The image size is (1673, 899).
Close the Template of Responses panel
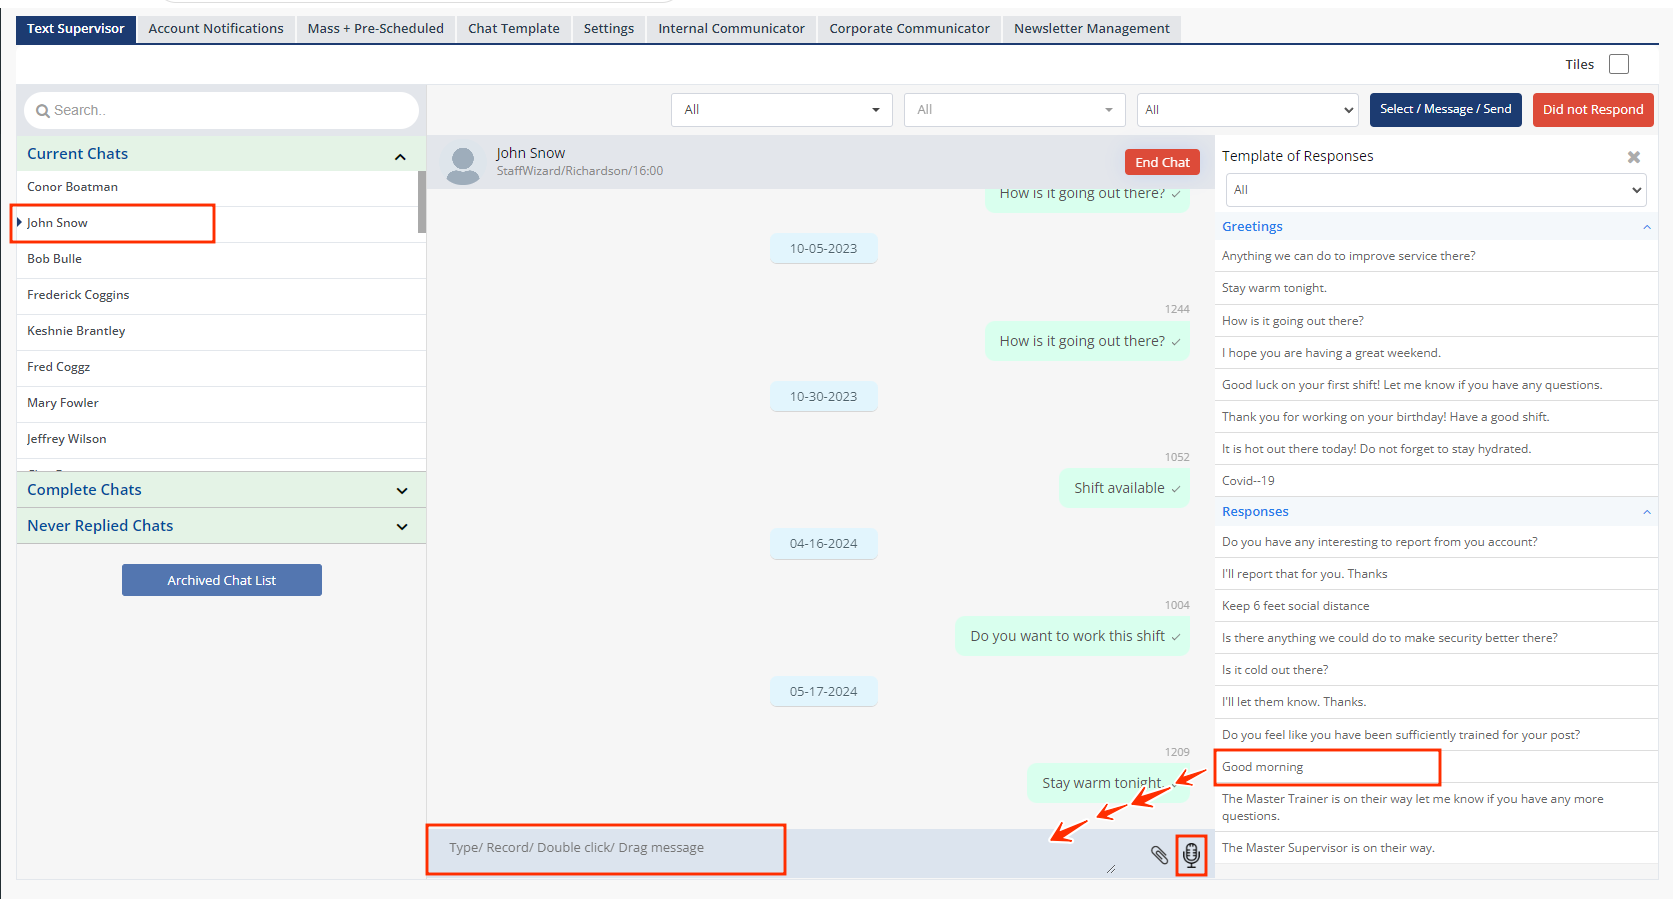(x=1633, y=157)
